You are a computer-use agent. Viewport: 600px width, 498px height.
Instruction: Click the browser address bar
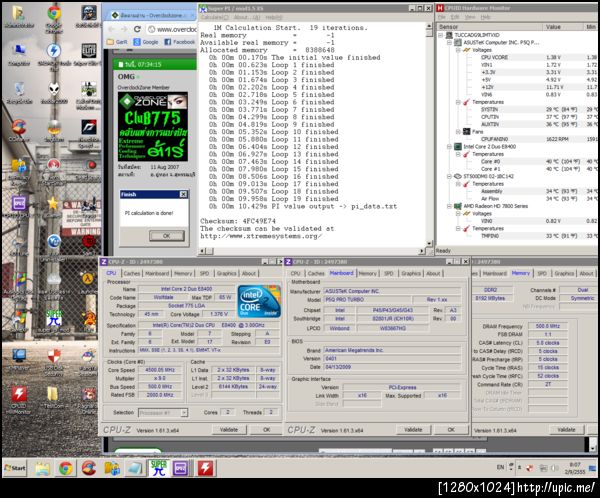(170, 29)
